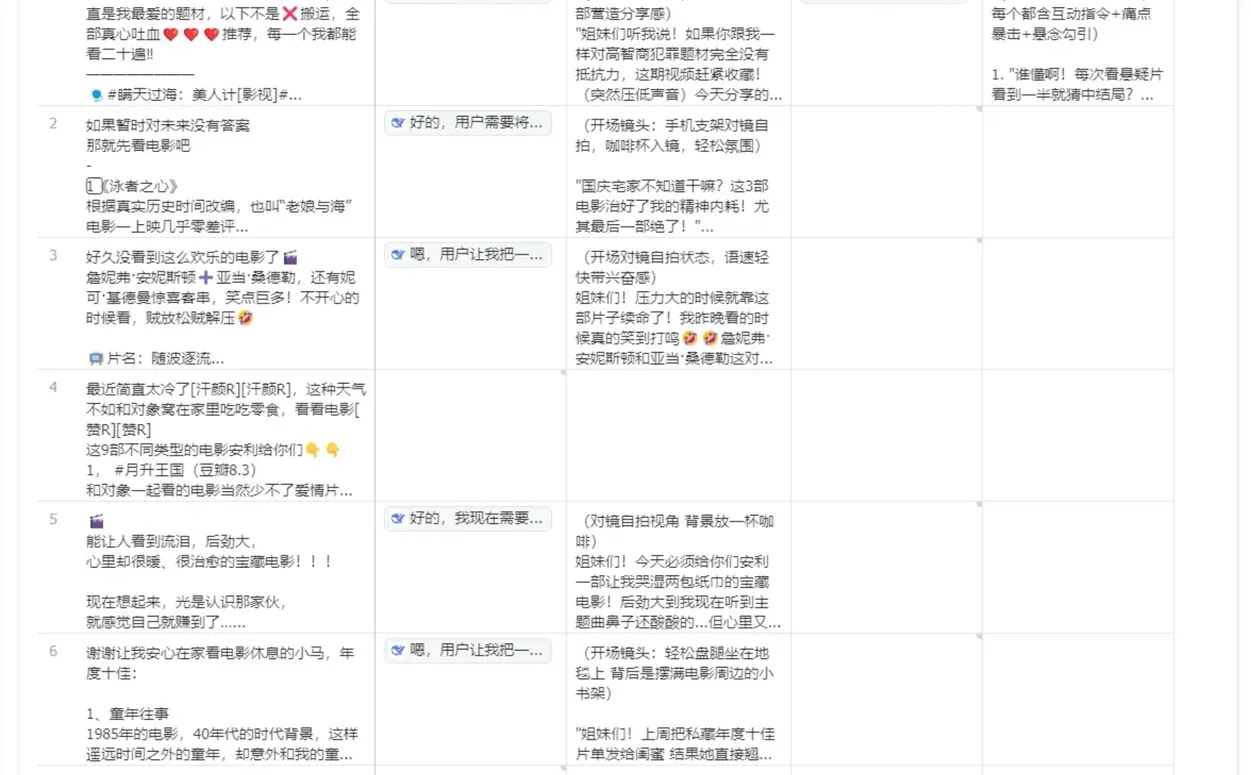The width and height of the screenshot is (1251, 775).
Task: Open the 嗯，用户让我把一 chip in row 6
Action: click(468, 650)
